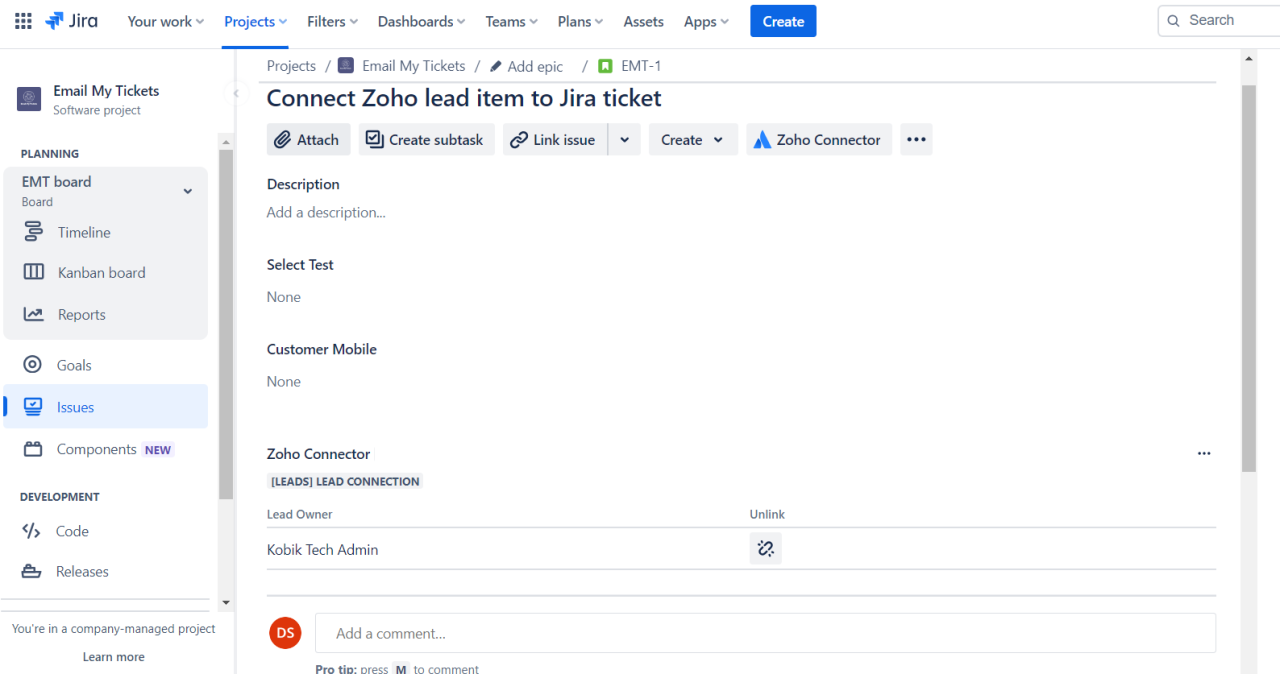Open the Attach file tool
1280x674 pixels.
(x=308, y=139)
